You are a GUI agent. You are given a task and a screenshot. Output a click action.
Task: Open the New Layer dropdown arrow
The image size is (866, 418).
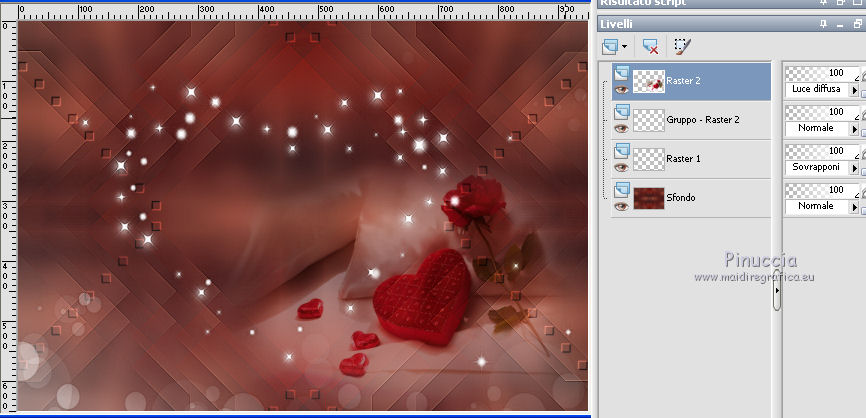coord(624,47)
